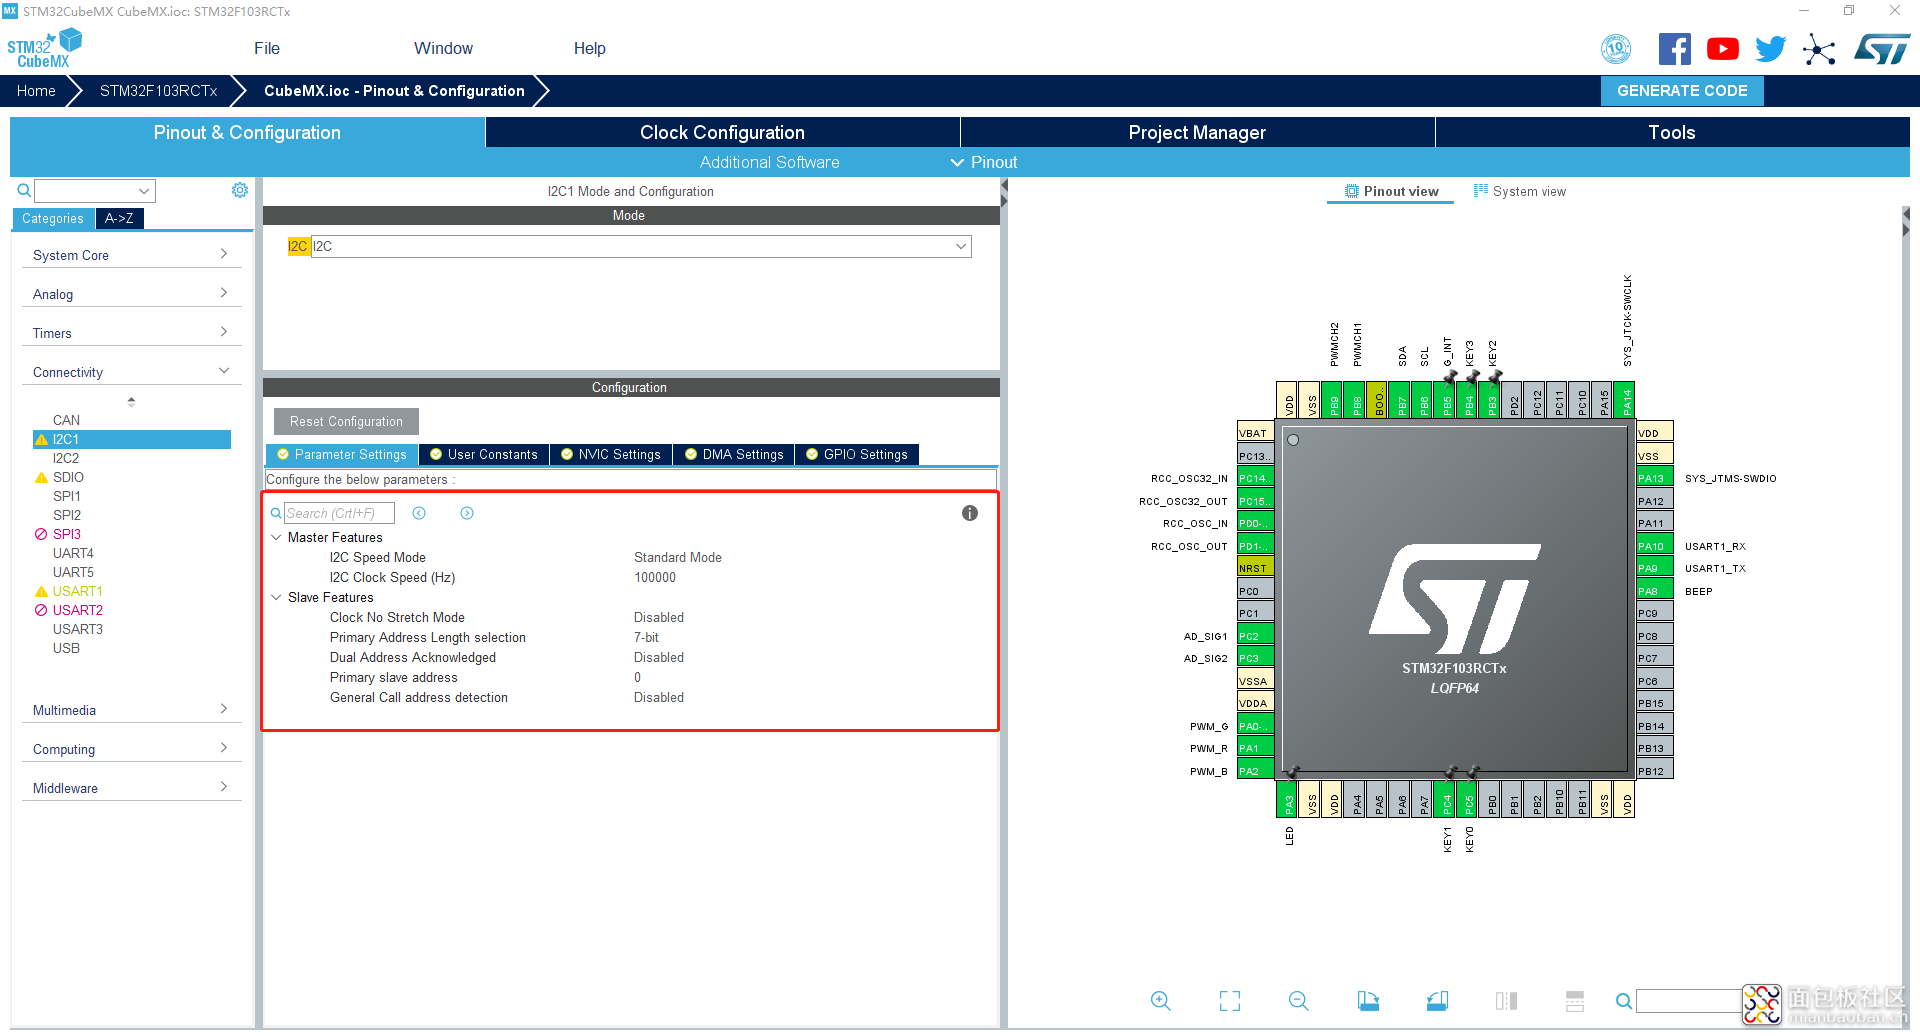Screen dimensions: 1920x1036
Task: Expand the Computing category
Action: pos(131,749)
